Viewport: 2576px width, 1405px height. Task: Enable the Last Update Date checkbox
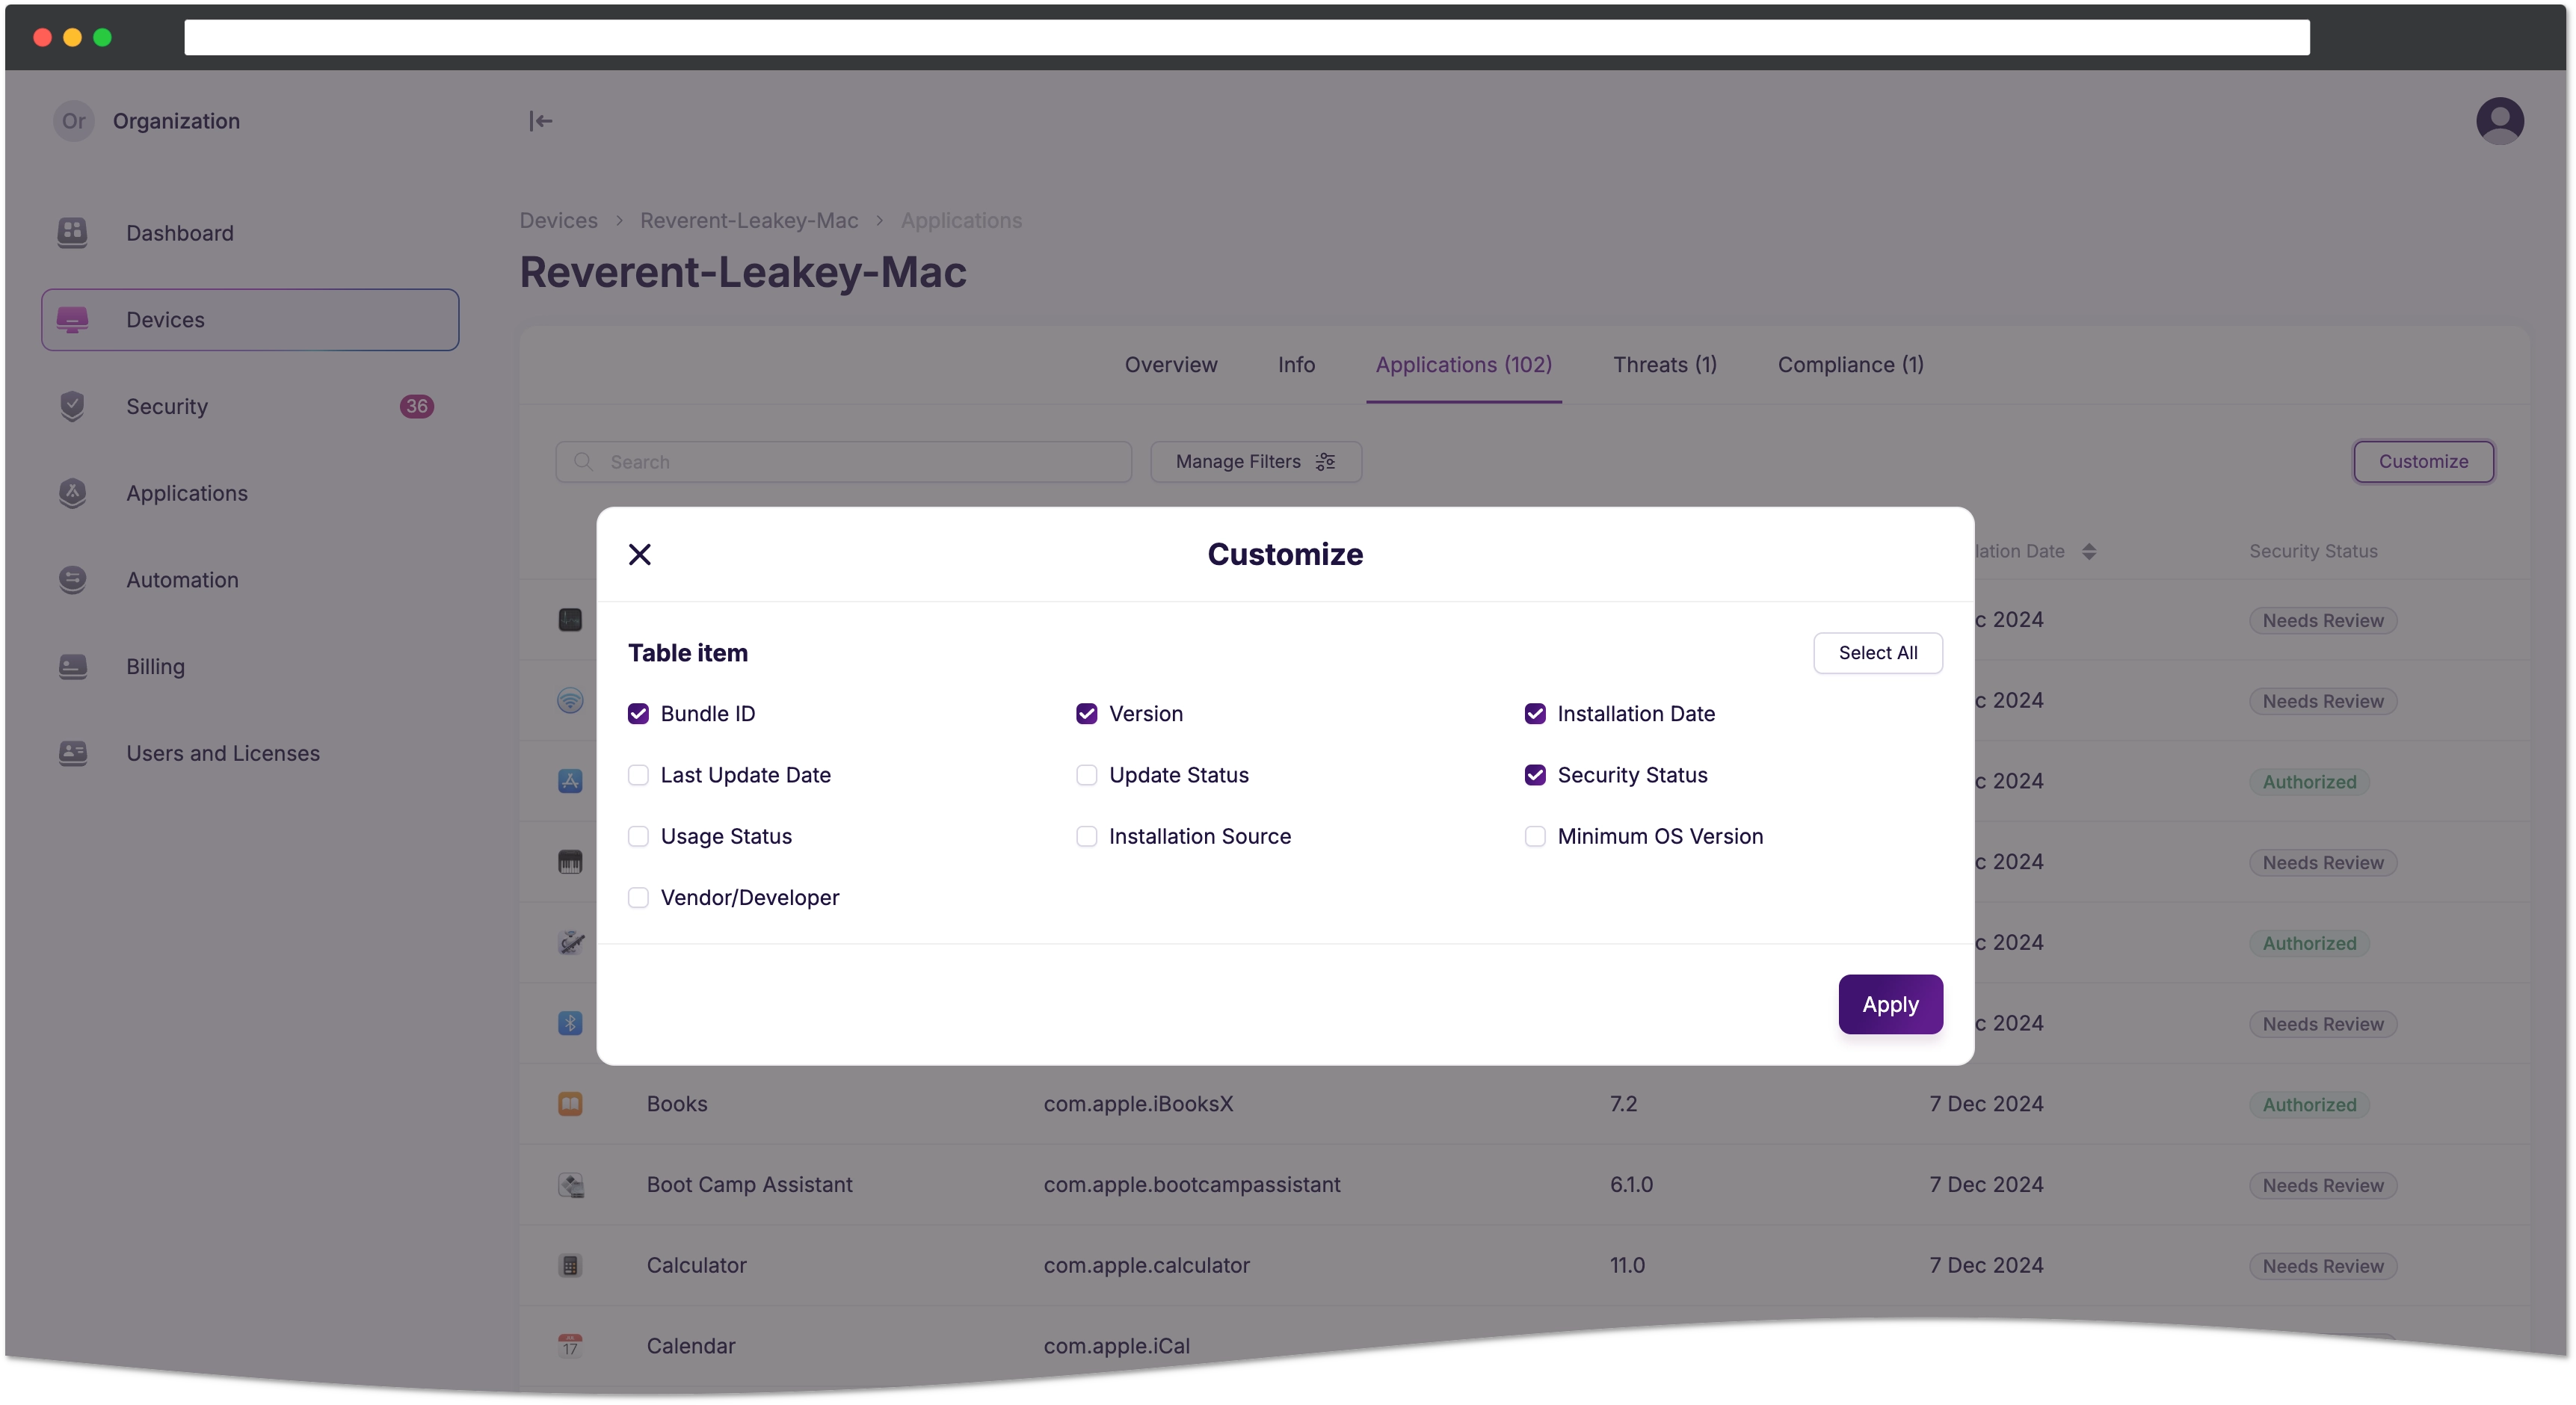tap(638, 773)
